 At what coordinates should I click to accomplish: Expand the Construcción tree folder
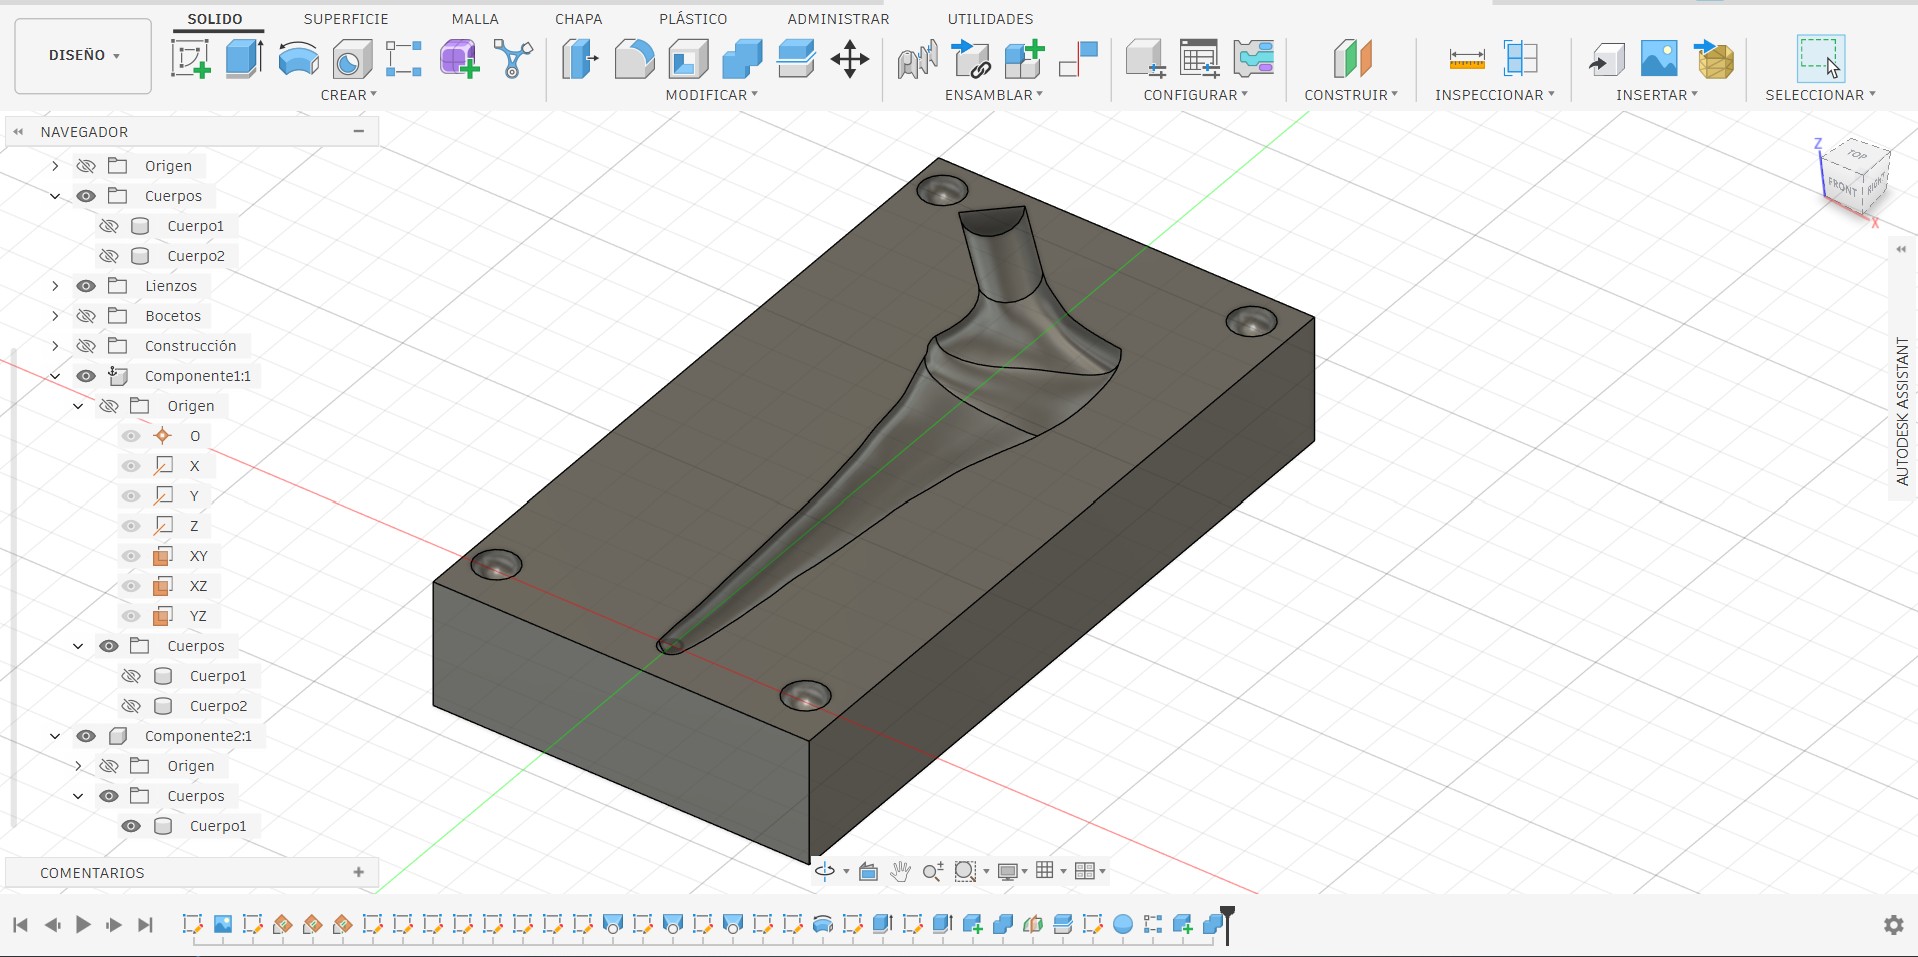point(55,346)
